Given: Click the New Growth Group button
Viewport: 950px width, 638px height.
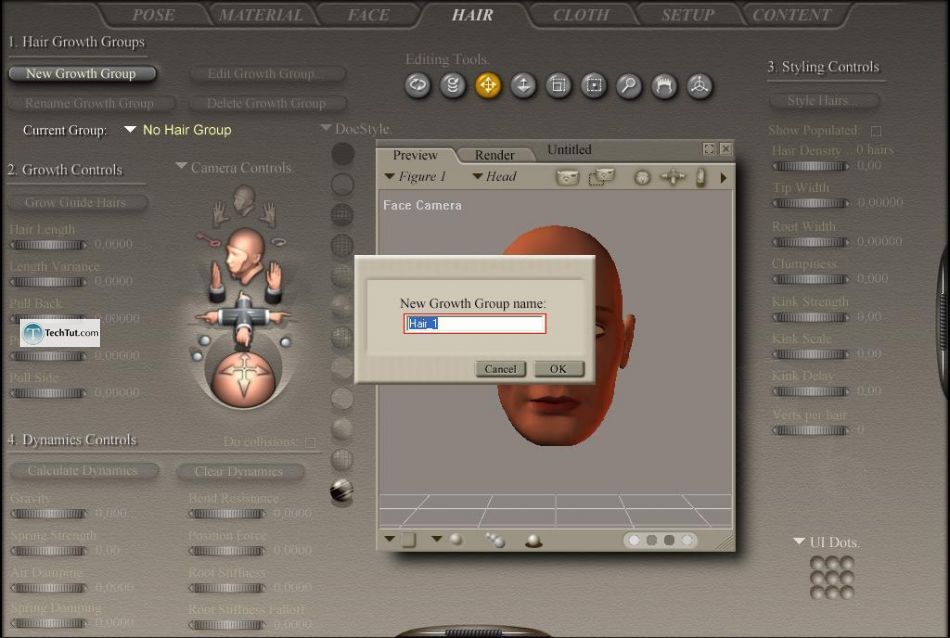Looking at the screenshot, I should tap(82, 73).
